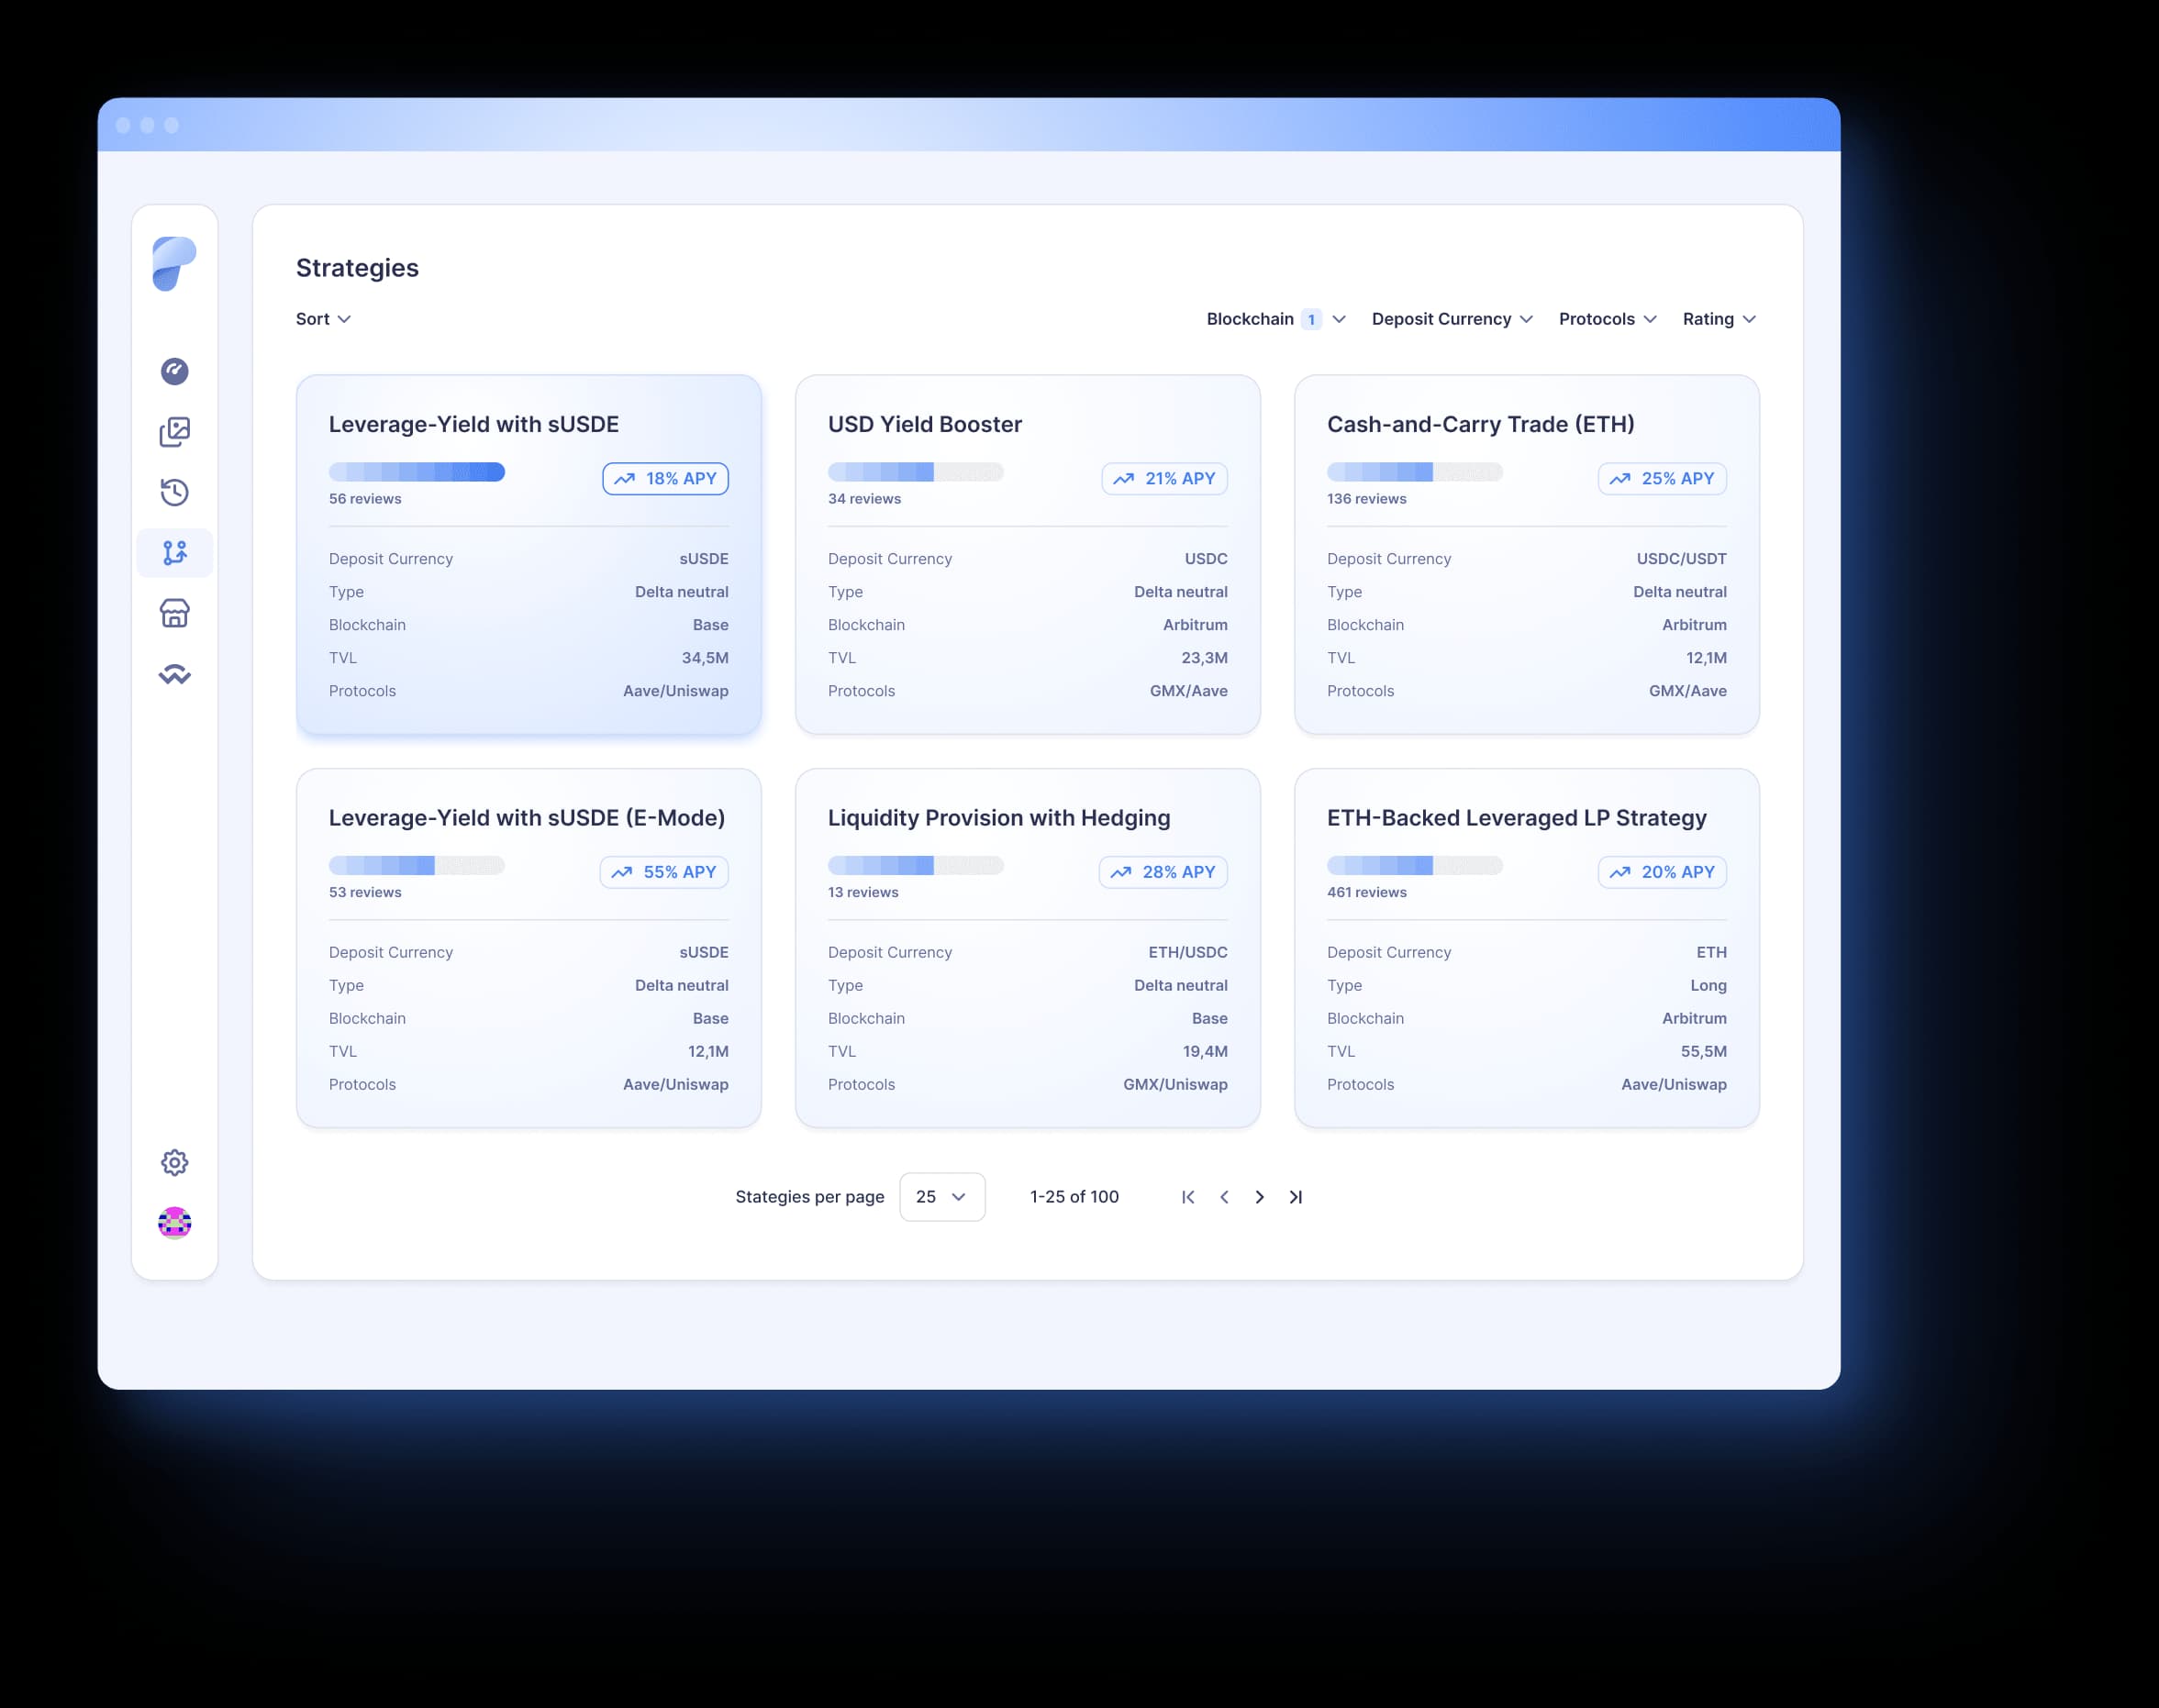
Task: Return to the first page using skip-back arrow
Action: pyautogui.click(x=1188, y=1196)
